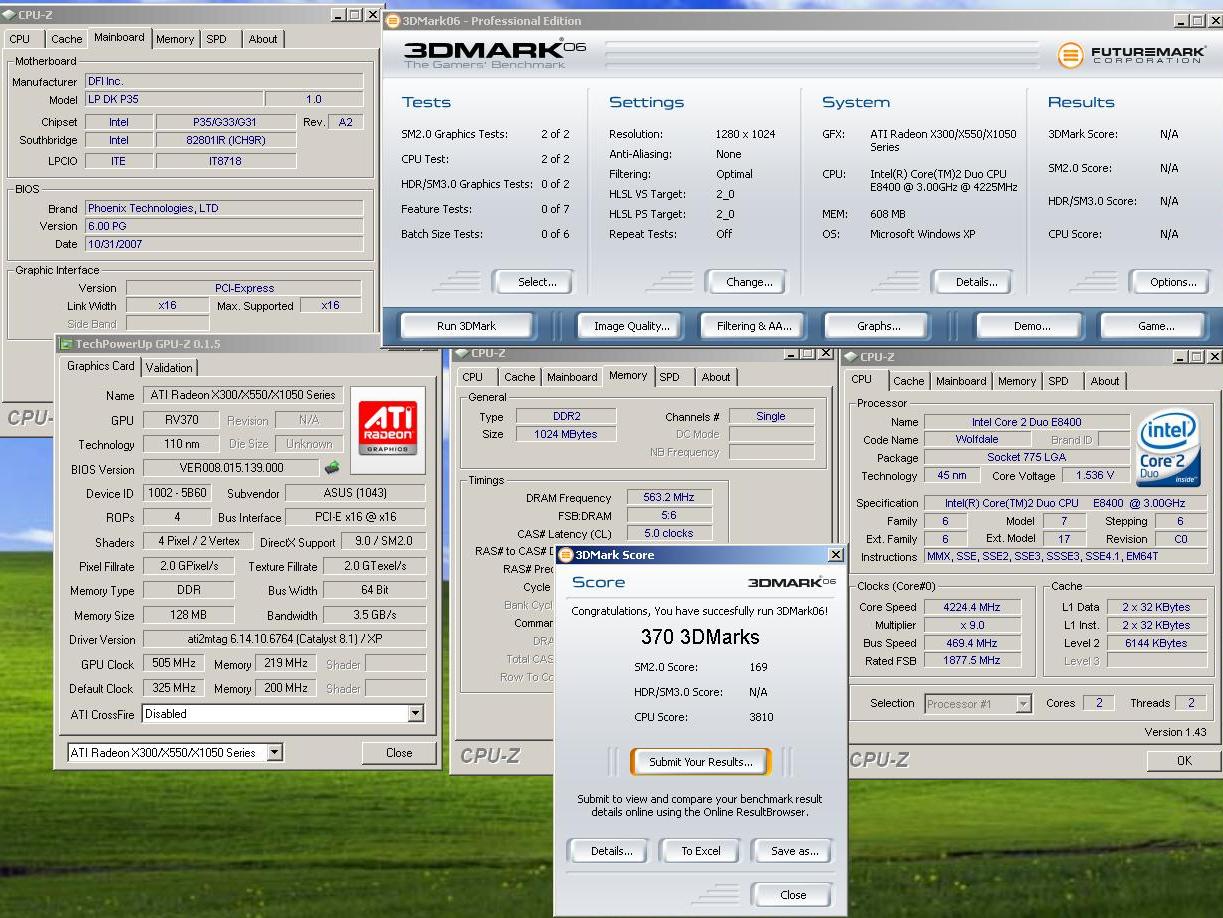Open the About tab in mainboard CPU-Z window
This screenshot has width=1223, height=918.
(263, 39)
